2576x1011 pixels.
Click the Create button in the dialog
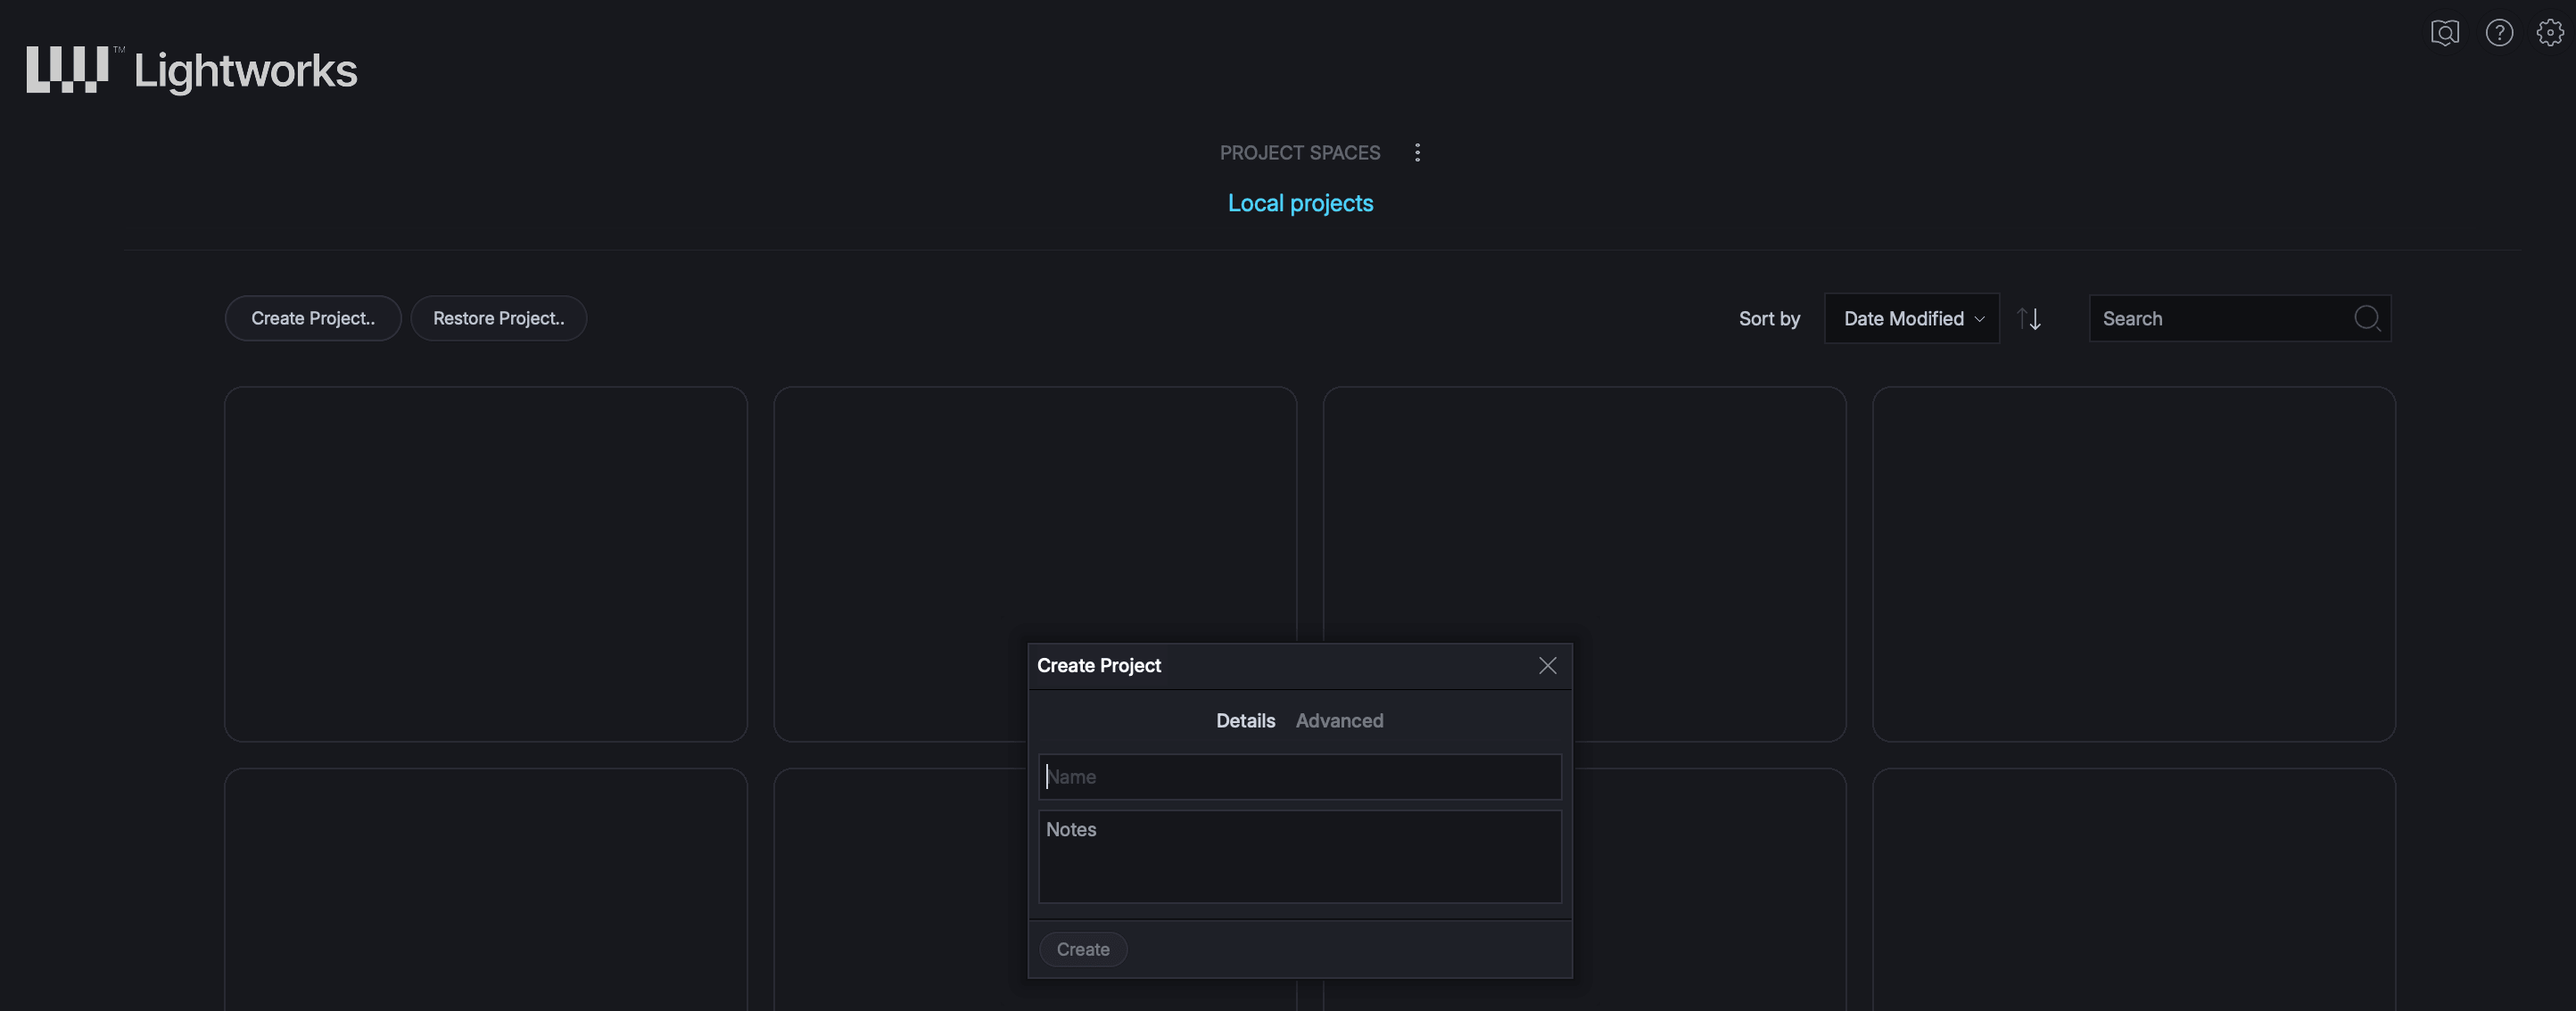click(1083, 949)
